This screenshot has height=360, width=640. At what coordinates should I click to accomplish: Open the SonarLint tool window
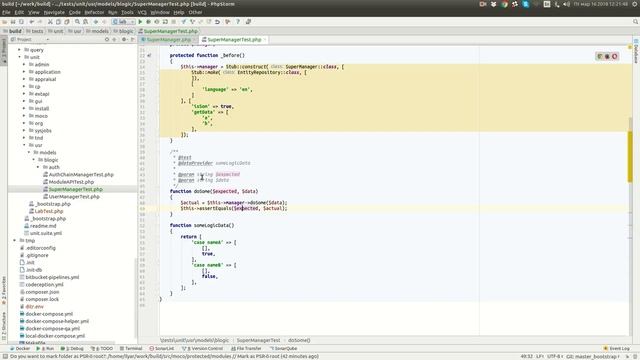point(162,349)
